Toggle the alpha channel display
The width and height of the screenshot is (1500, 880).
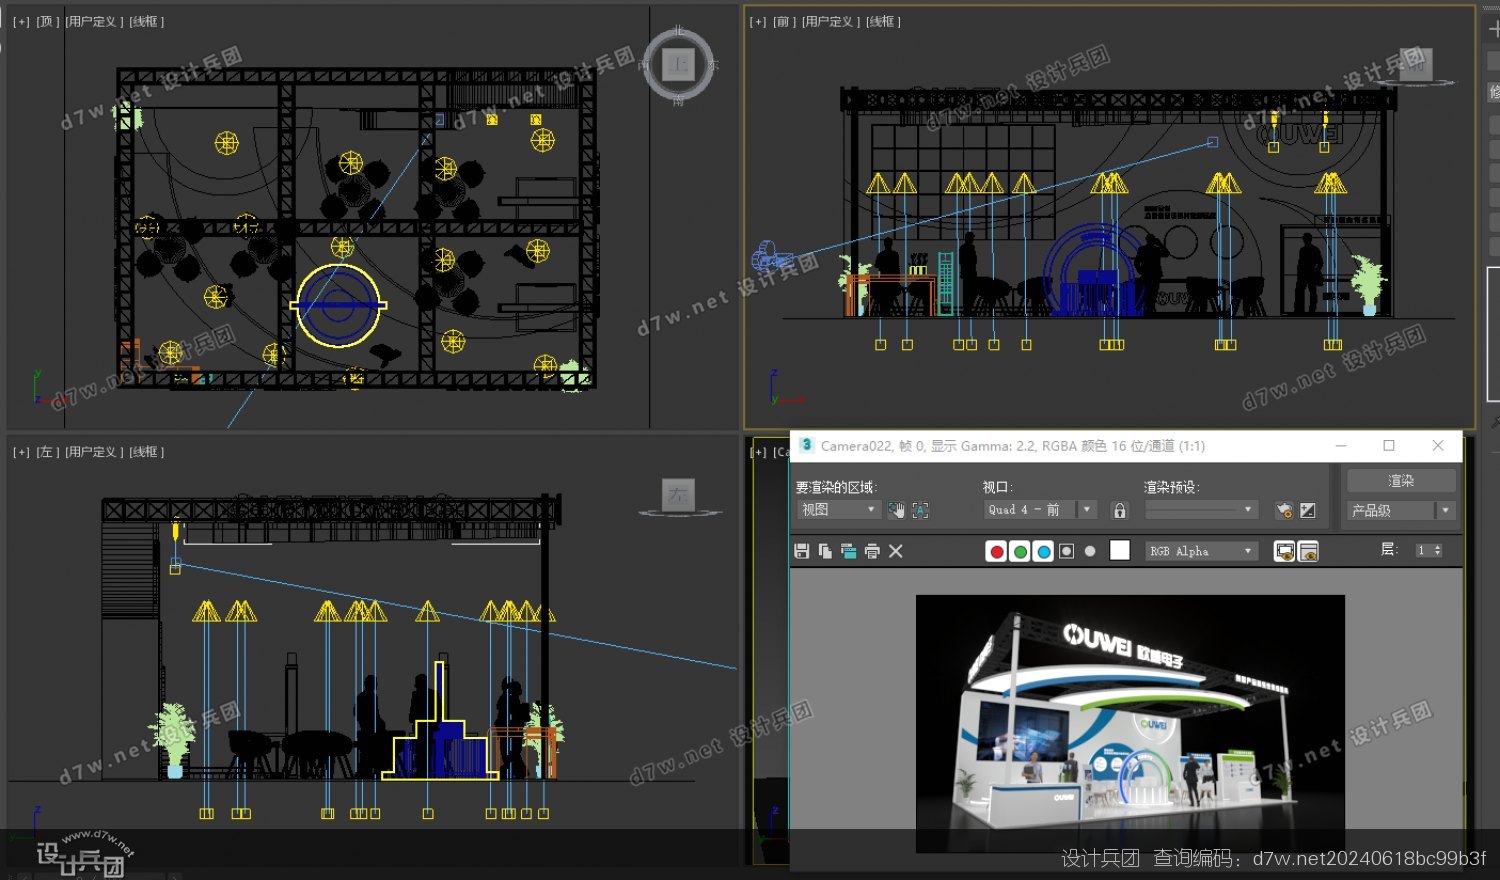pos(1067,551)
